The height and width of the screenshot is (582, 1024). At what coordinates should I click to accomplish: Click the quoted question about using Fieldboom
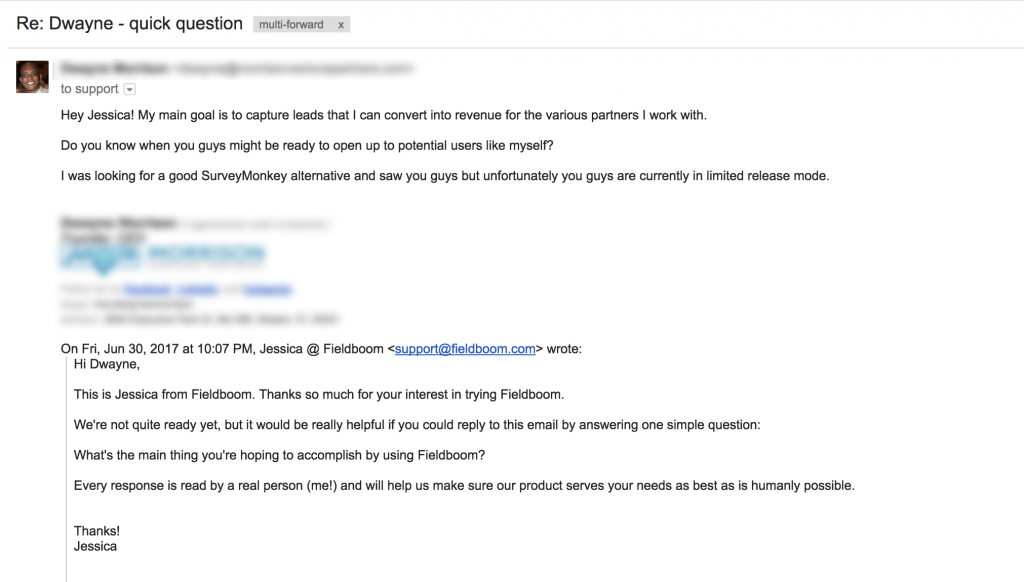pyautogui.click(x=279, y=455)
